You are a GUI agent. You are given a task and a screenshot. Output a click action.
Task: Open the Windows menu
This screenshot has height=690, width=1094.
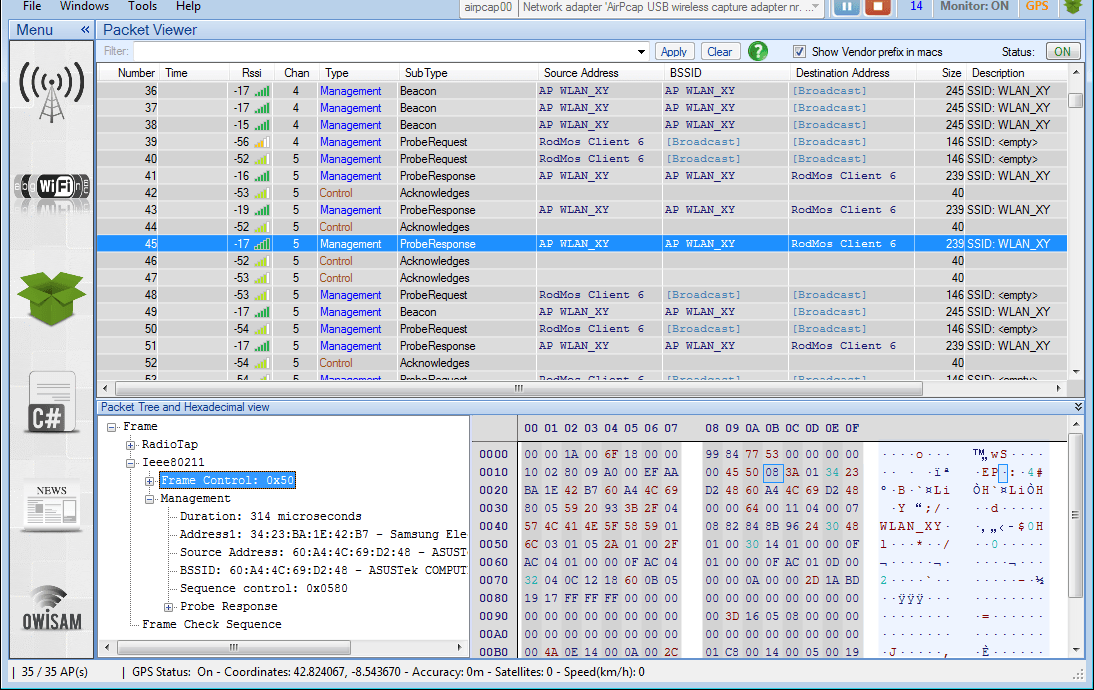(x=84, y=6)
